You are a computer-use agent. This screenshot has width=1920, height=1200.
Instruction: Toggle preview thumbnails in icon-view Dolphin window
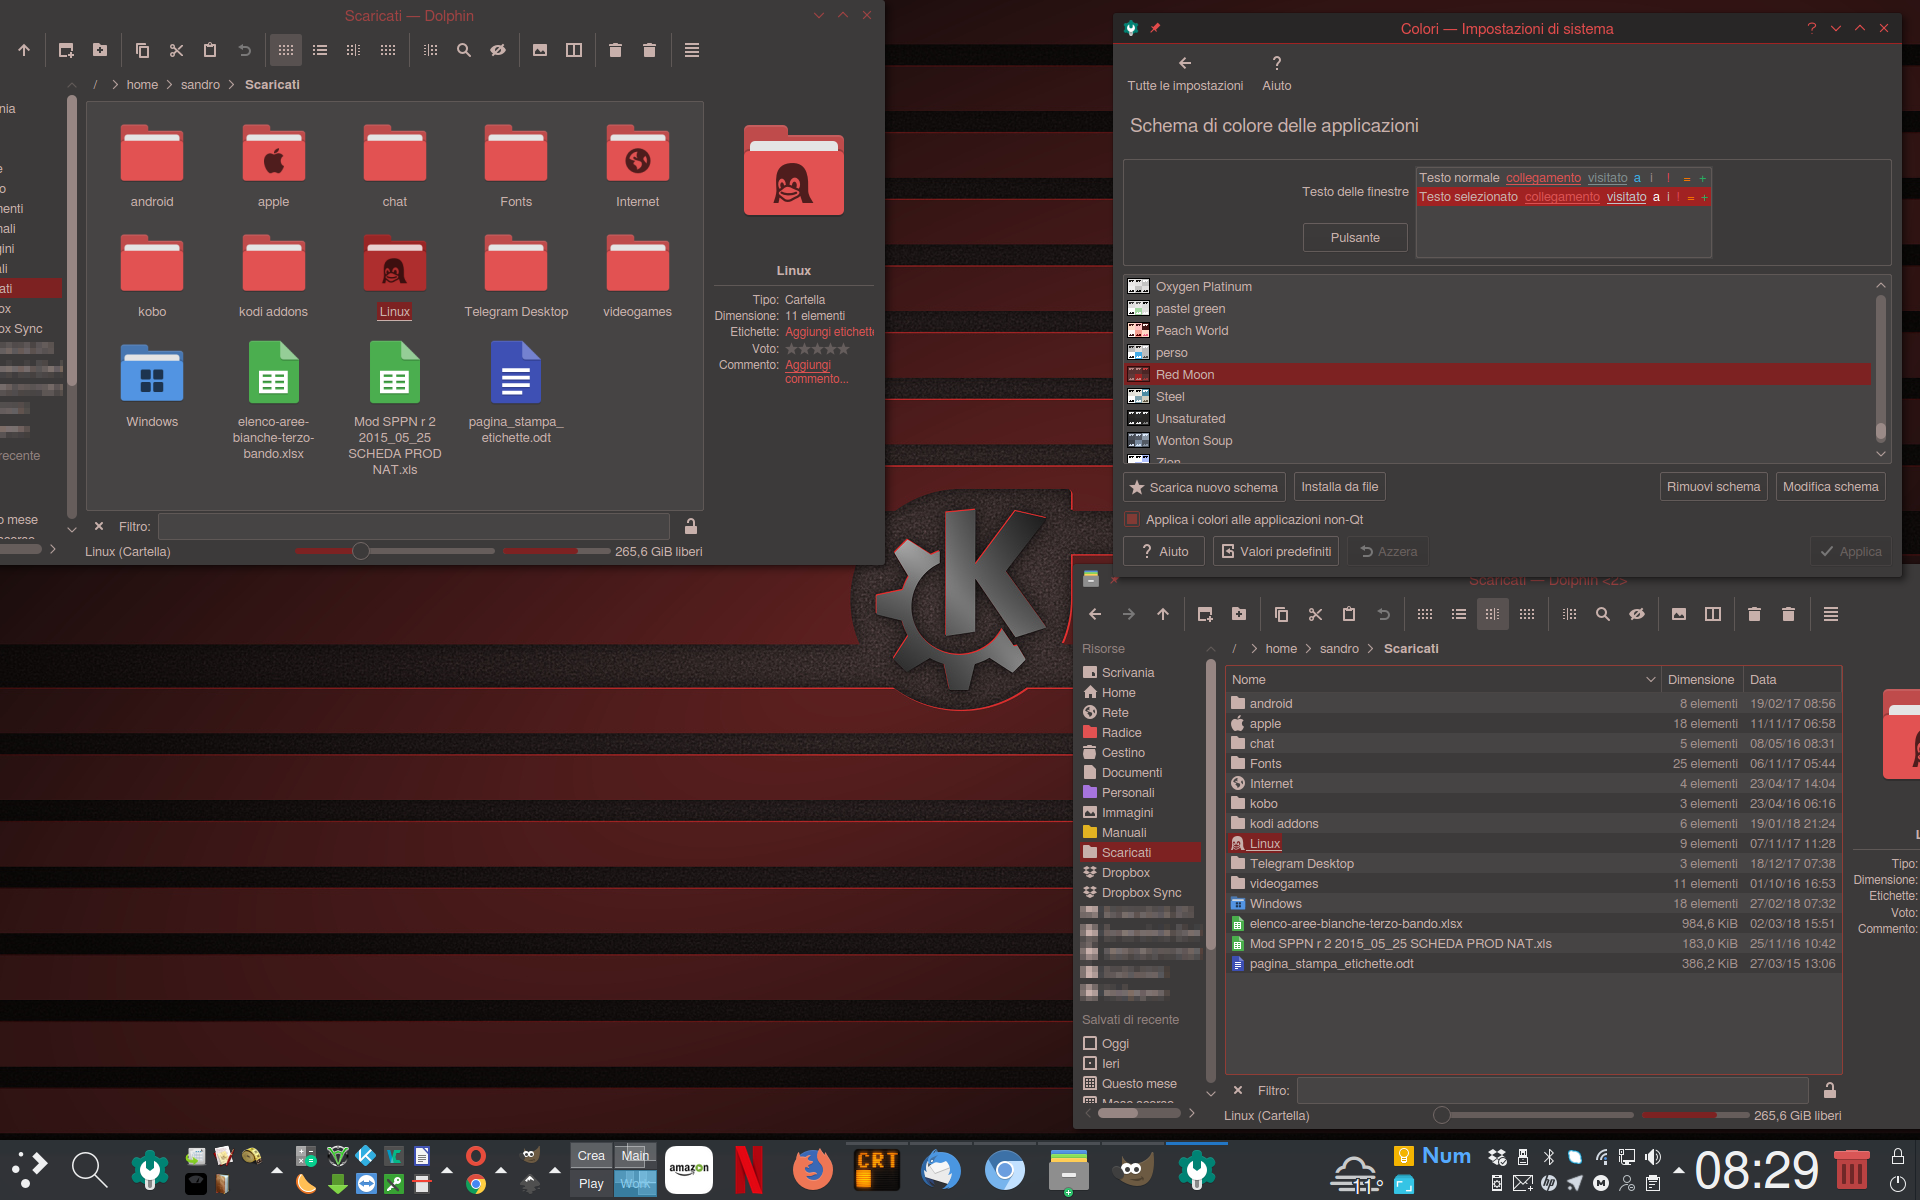point(540,50)
